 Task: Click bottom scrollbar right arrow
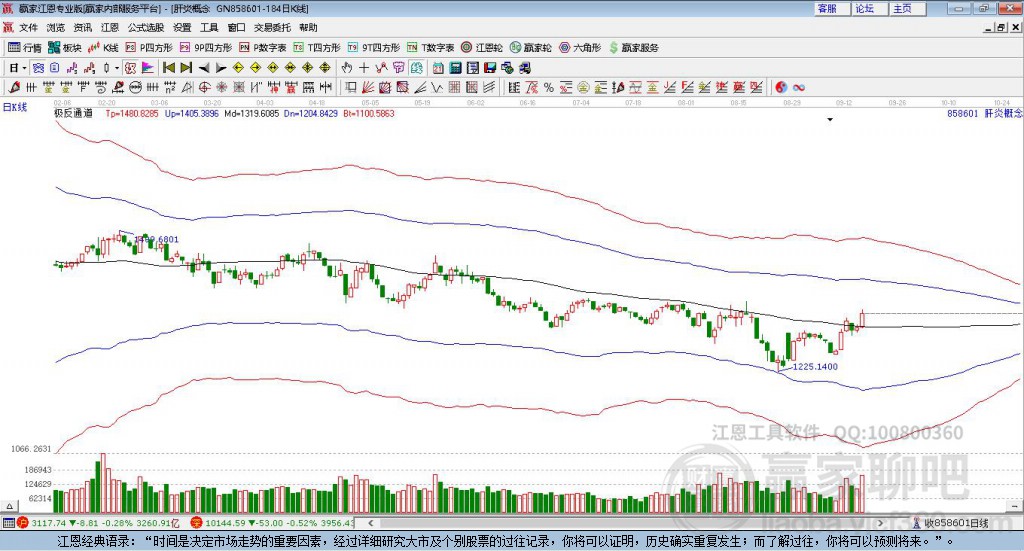(880, 522)
